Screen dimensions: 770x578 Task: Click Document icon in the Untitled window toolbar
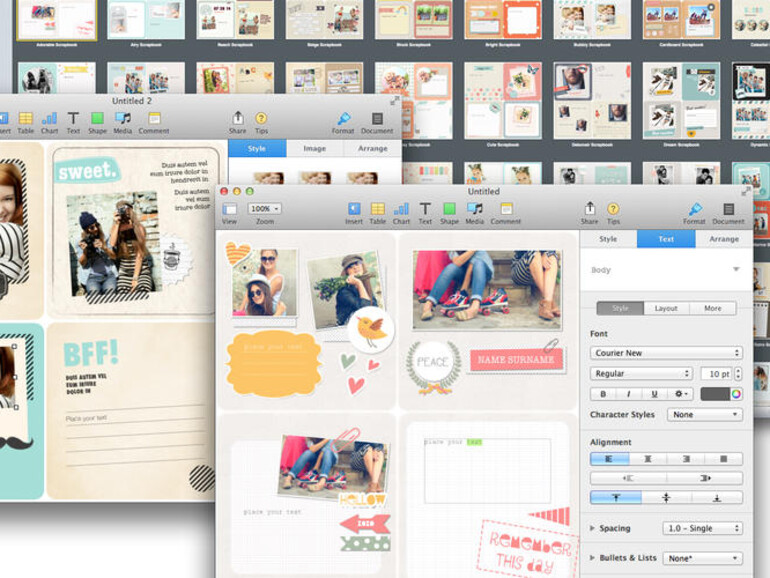point(729,209)
